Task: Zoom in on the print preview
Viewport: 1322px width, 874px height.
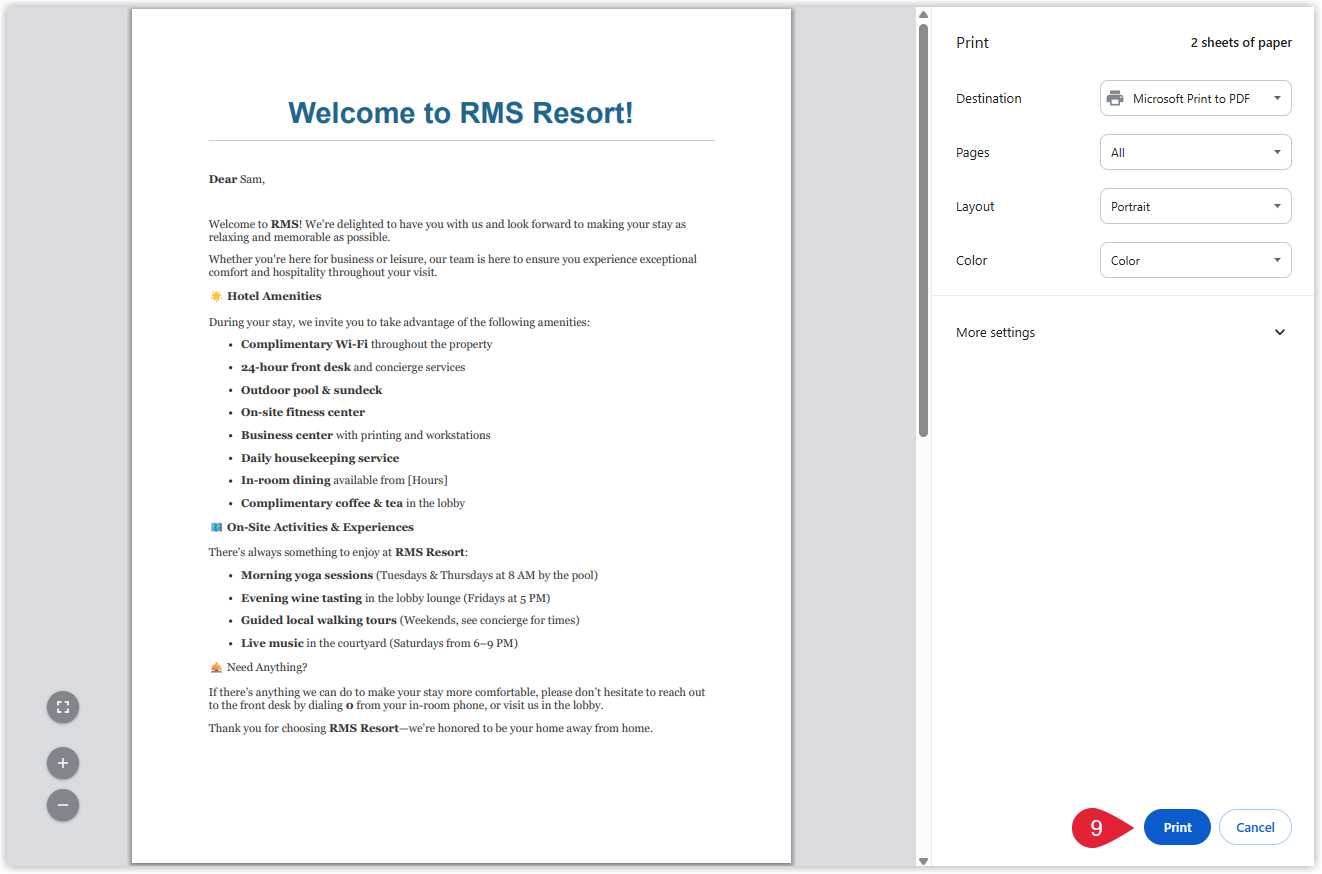Action: point(63,763)
